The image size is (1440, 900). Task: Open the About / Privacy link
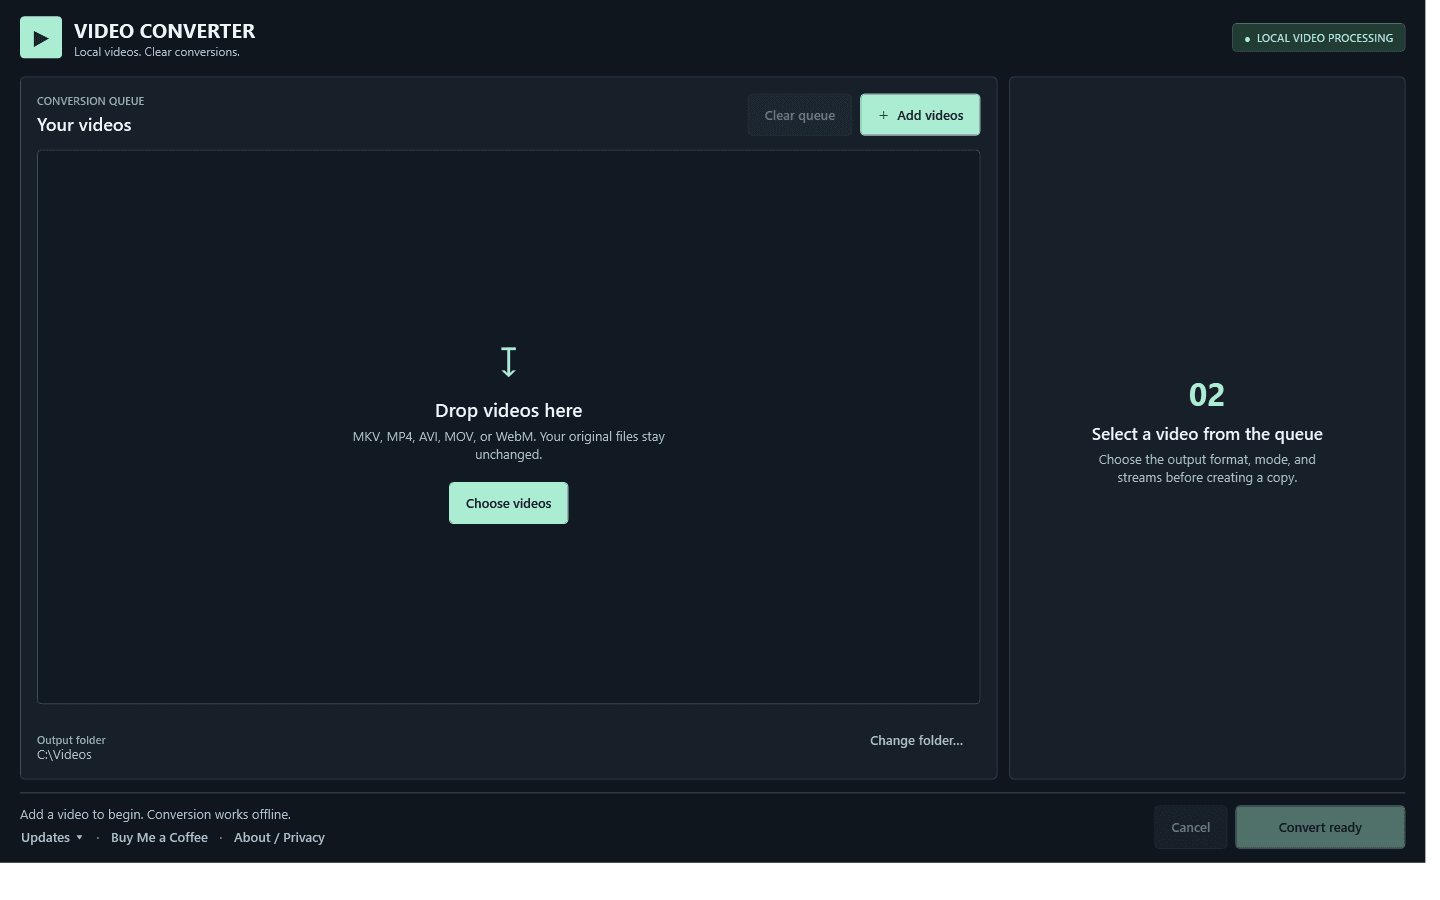click(x=279, y=838)
